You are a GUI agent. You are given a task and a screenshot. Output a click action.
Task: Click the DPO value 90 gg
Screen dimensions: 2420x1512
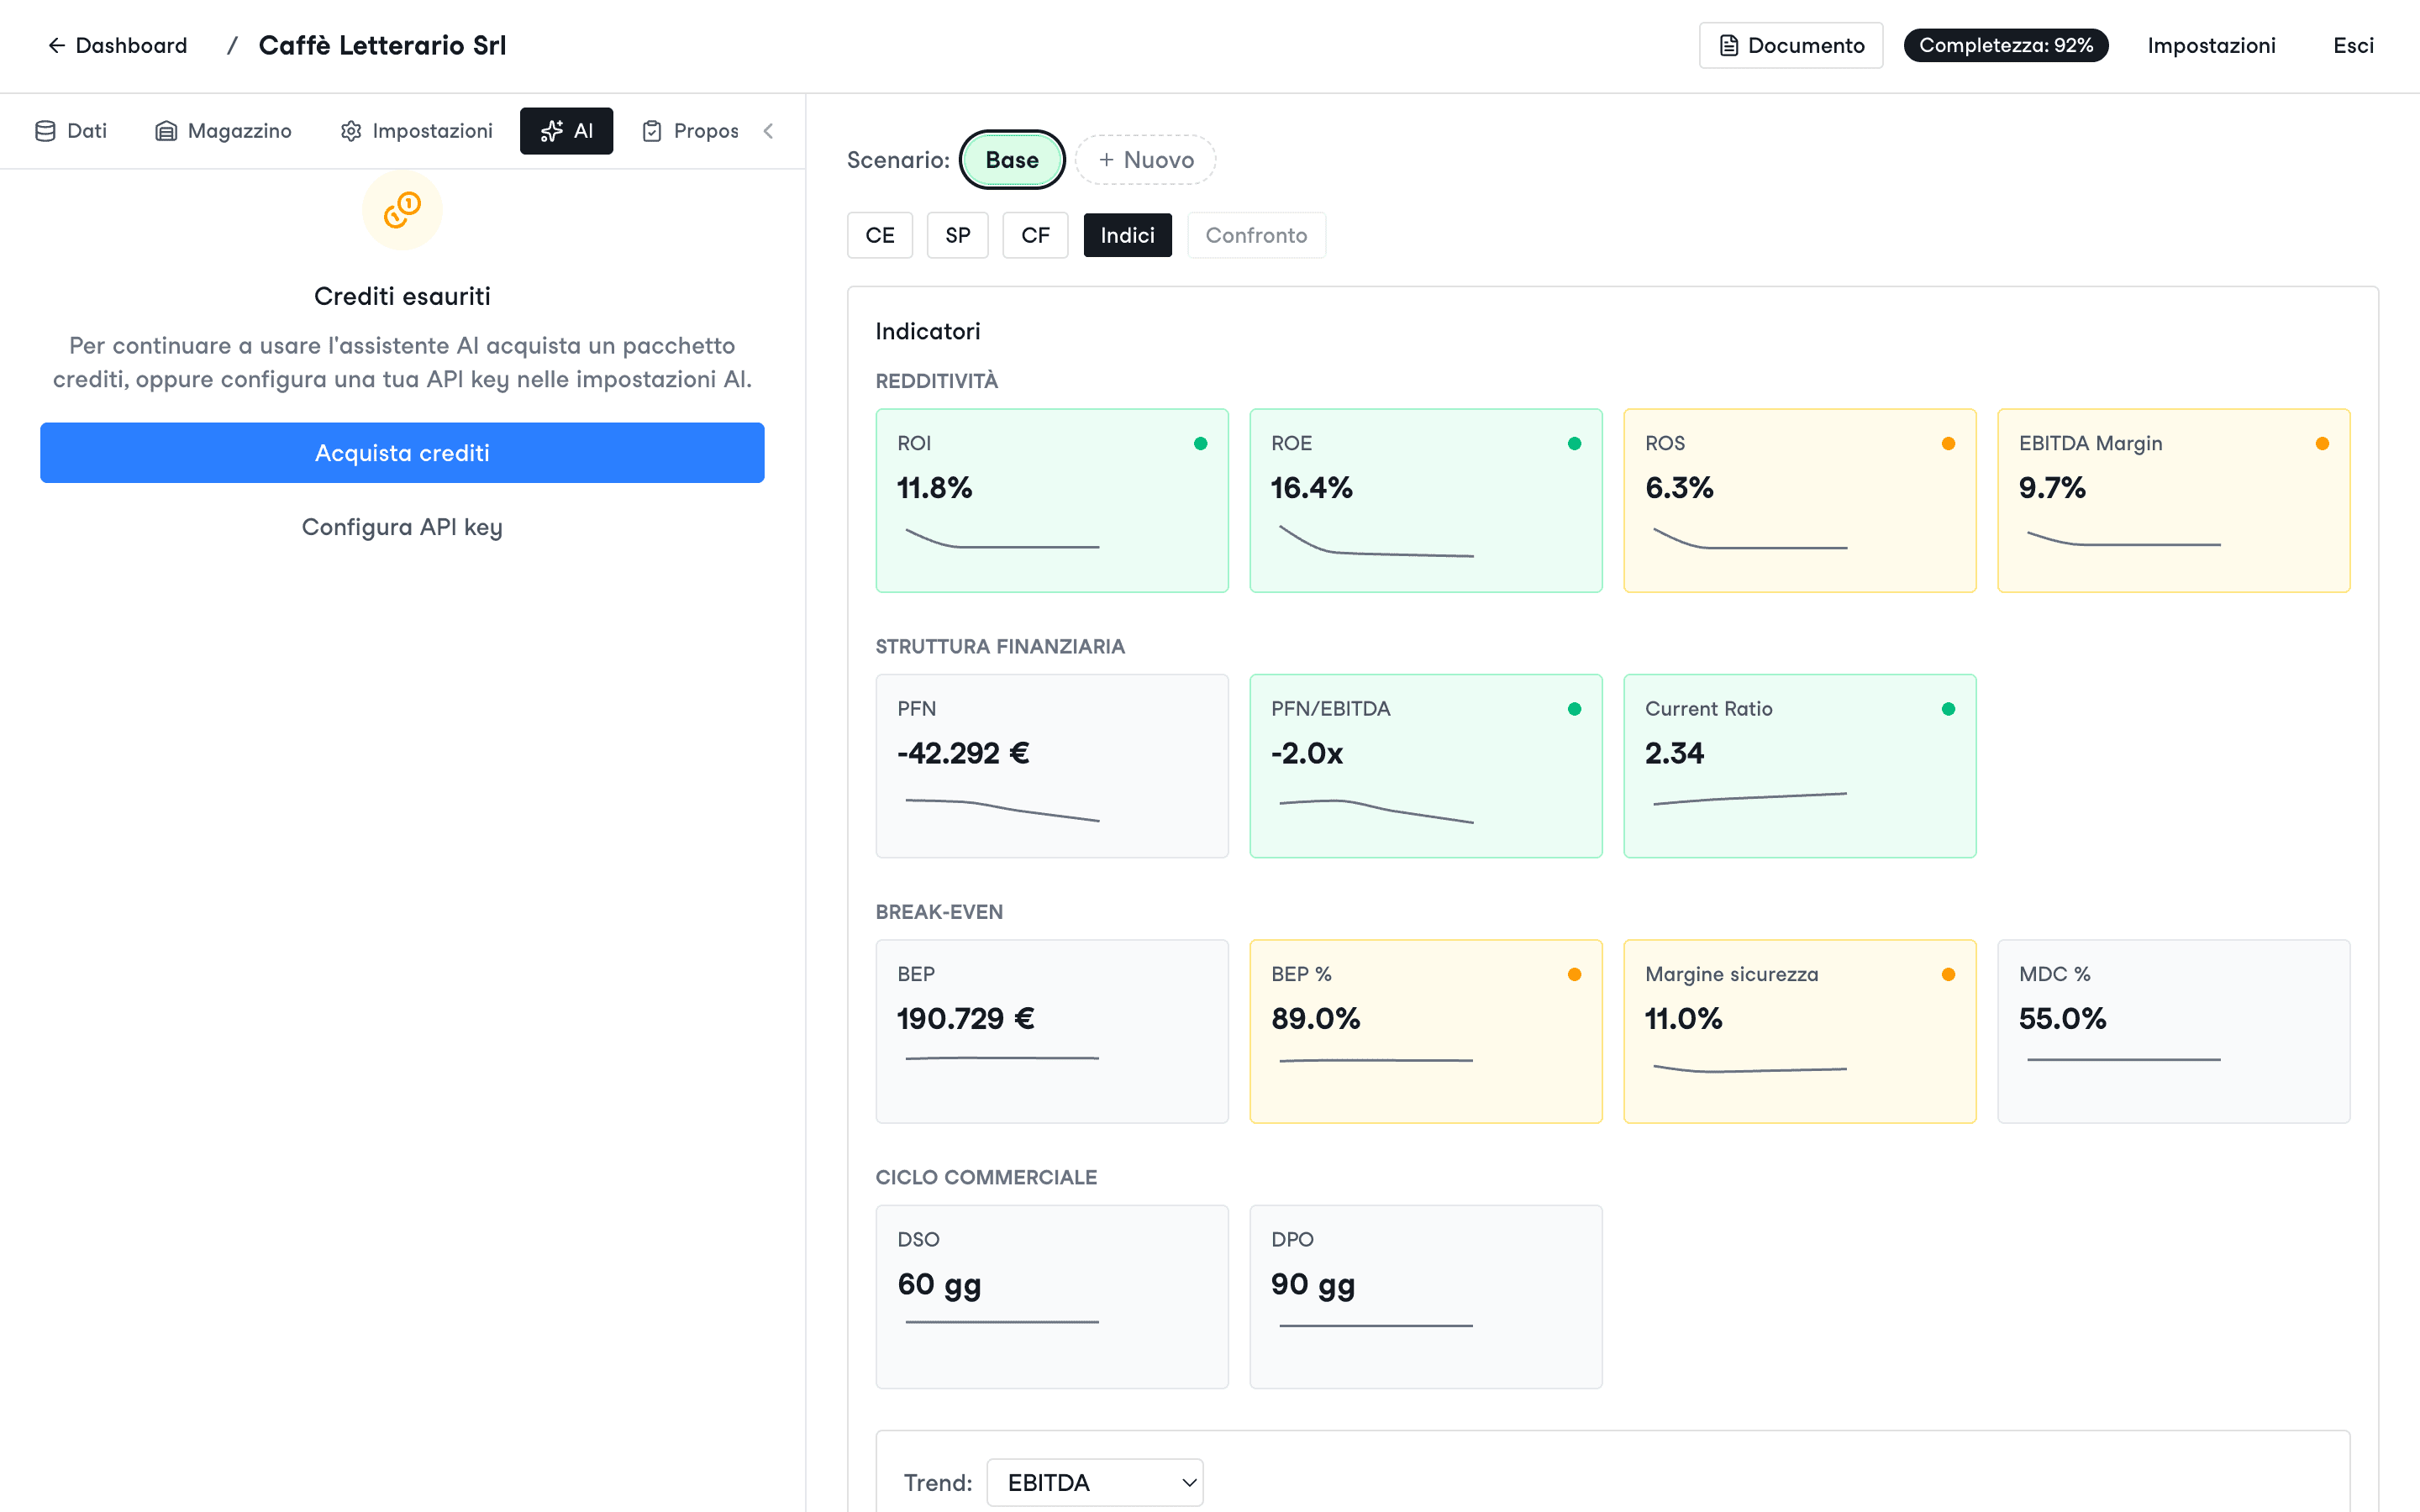[x=1313, y=1285]
